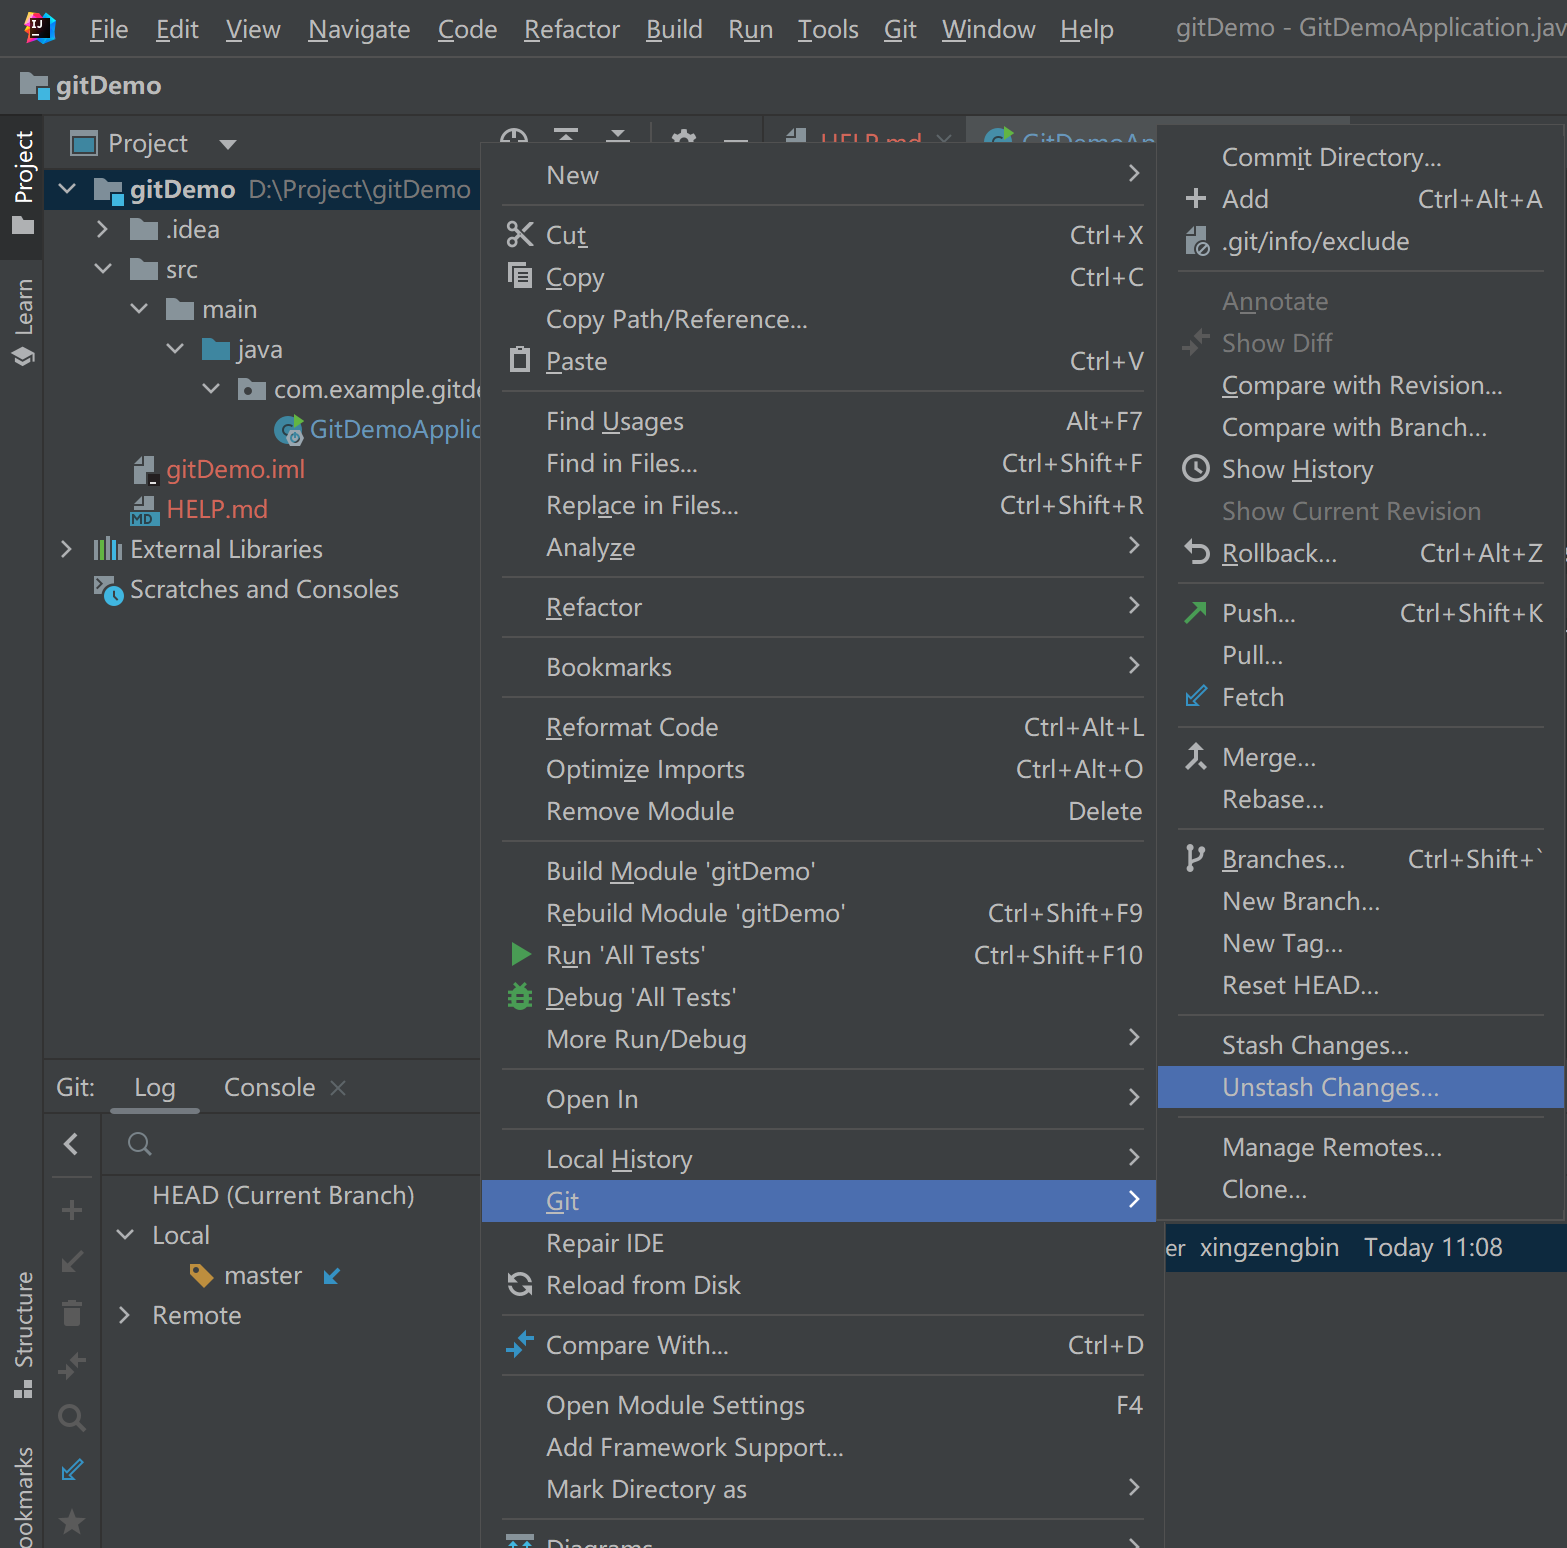
Task: Click the Debug 'All Tests' bug icon
Action: click(520, 996)
